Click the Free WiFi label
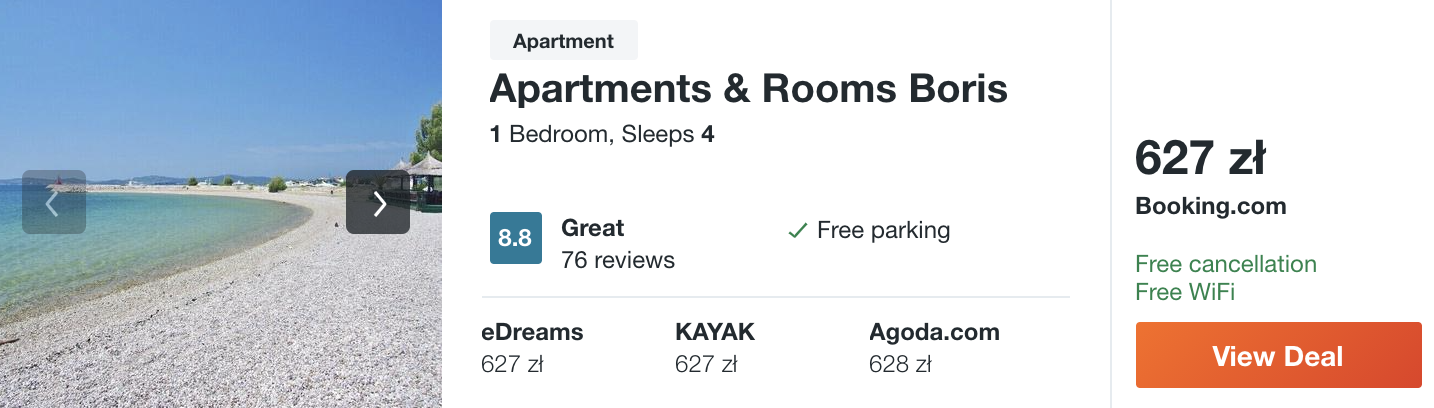Viewport: 1434px width, 408px height. click(x=1185, y=292)
